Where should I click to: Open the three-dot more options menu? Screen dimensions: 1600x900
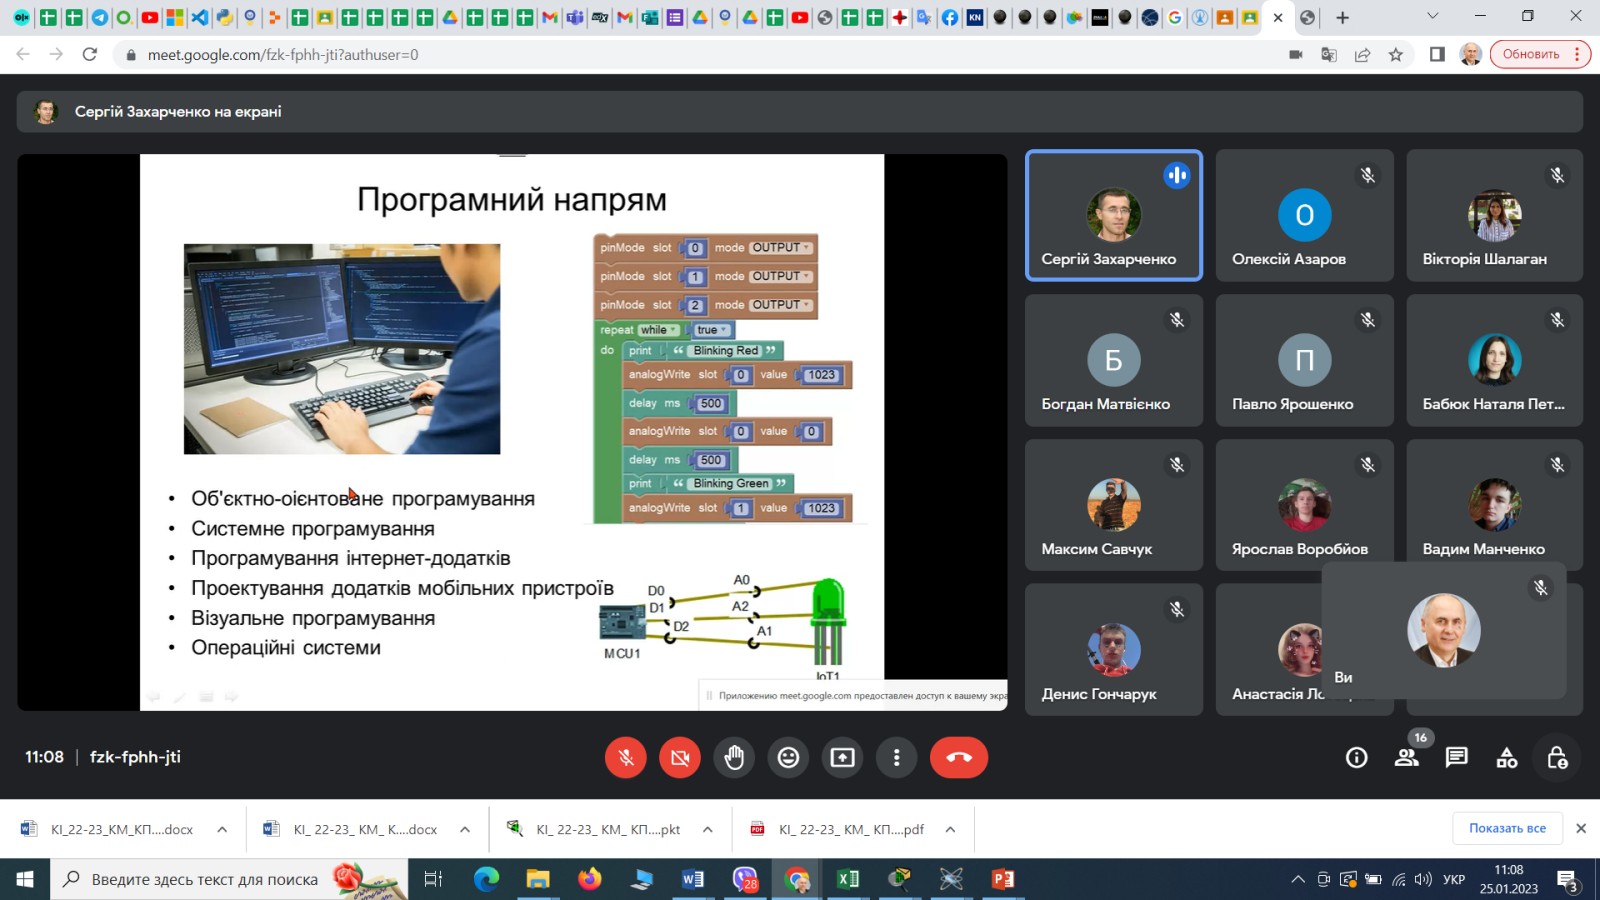pyautogui.click(x=896, y=758)
